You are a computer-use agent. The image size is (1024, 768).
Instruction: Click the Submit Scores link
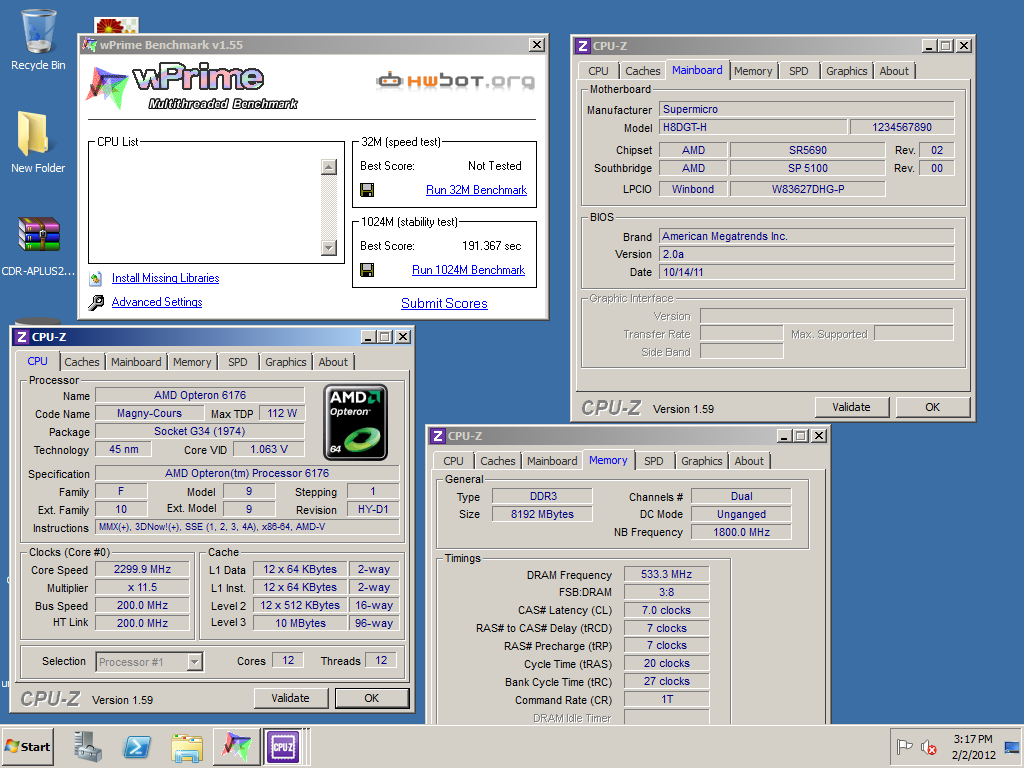click(x=444, y=303)
